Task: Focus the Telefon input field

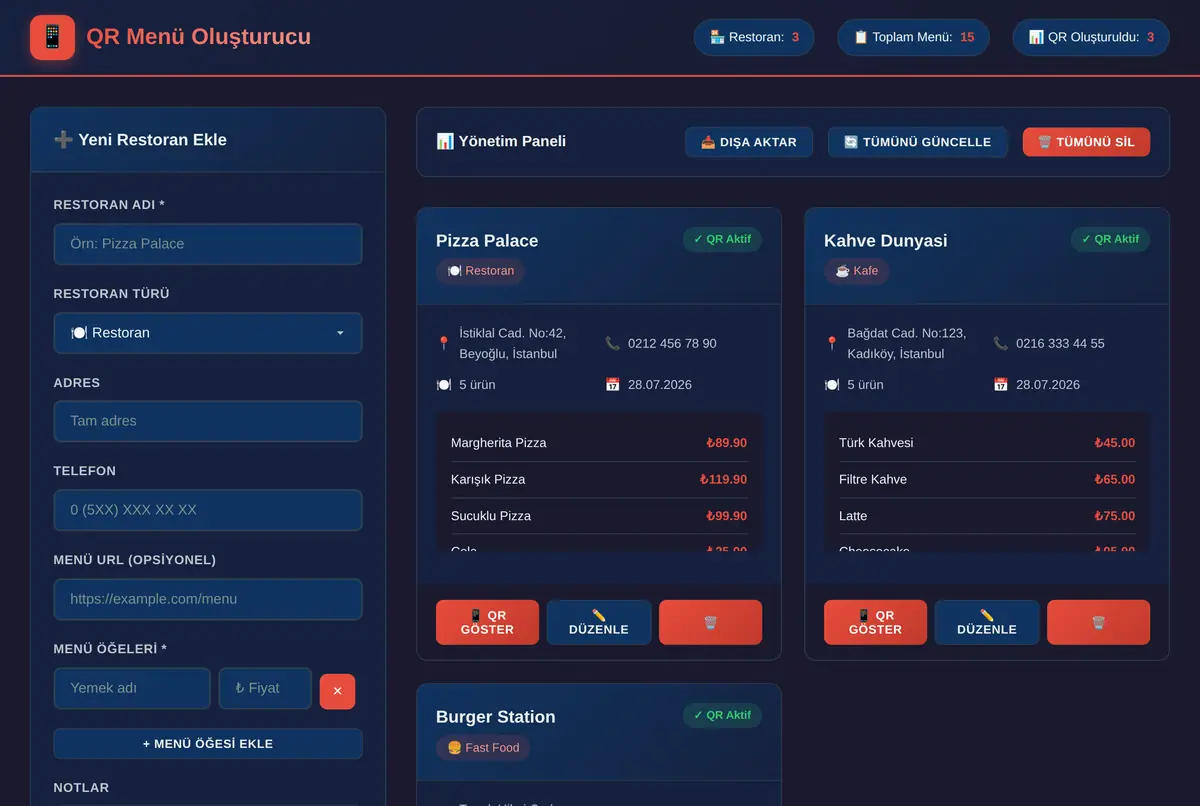Action: (x=208, y=510)
